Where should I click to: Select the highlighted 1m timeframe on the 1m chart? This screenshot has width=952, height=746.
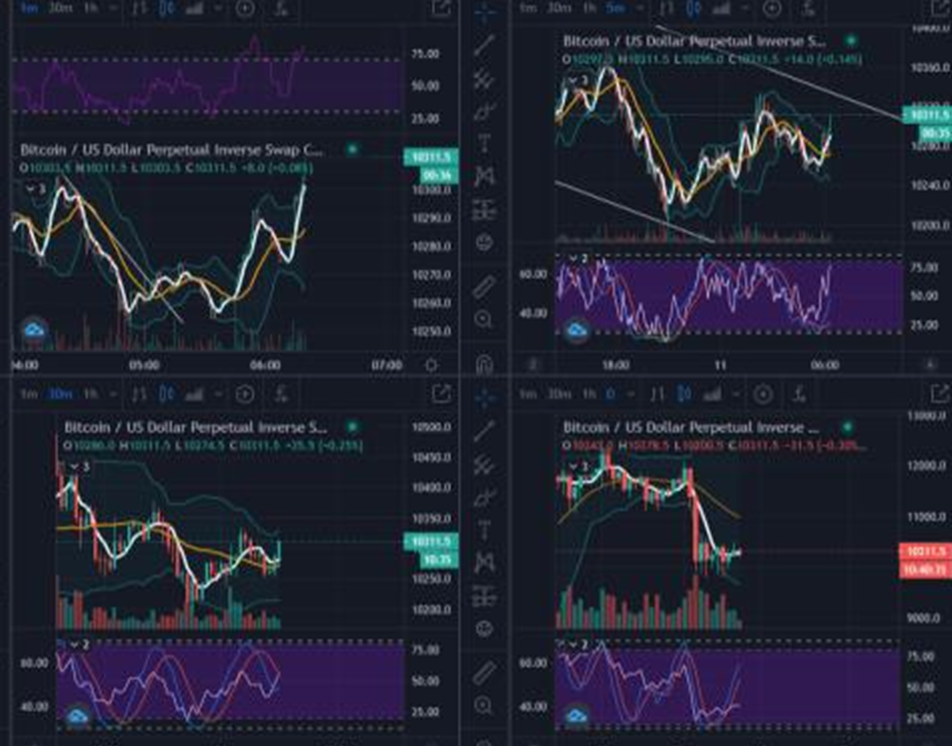point(29,8)
